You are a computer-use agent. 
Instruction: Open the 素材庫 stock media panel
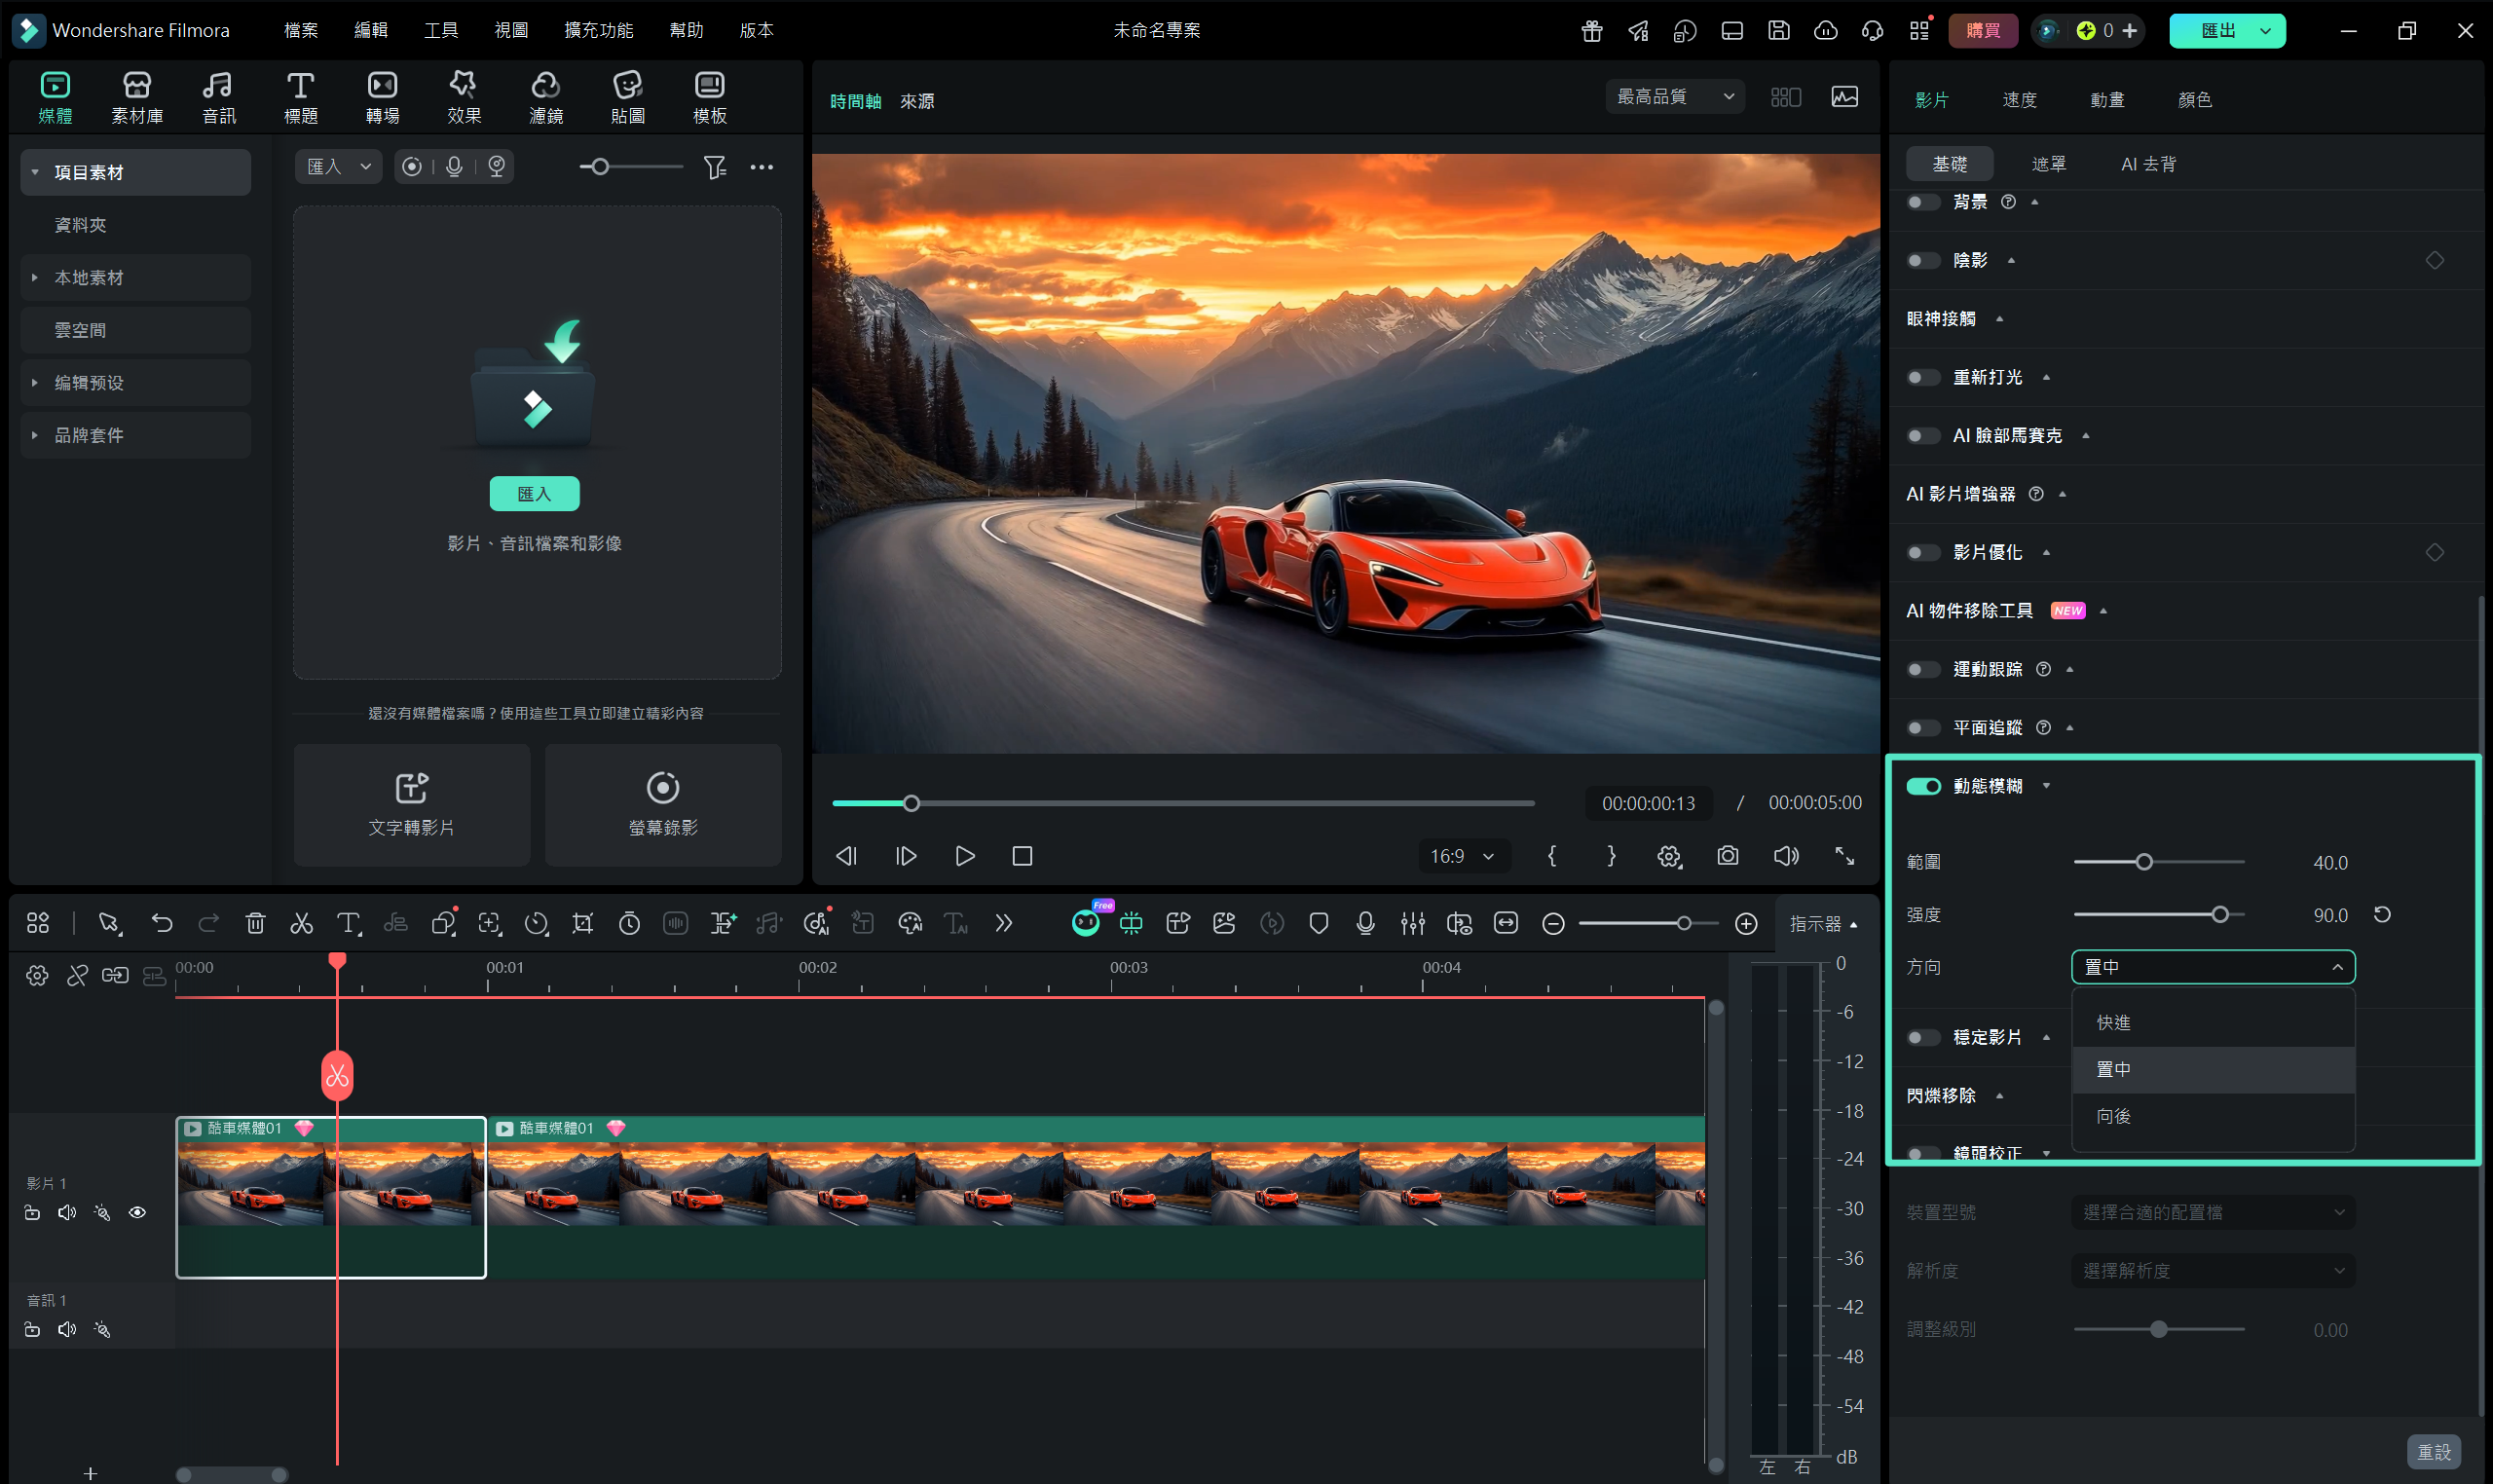coord(137,98)
